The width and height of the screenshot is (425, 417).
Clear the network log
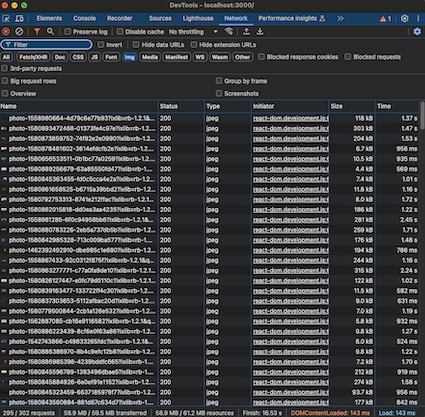(19, 32)
